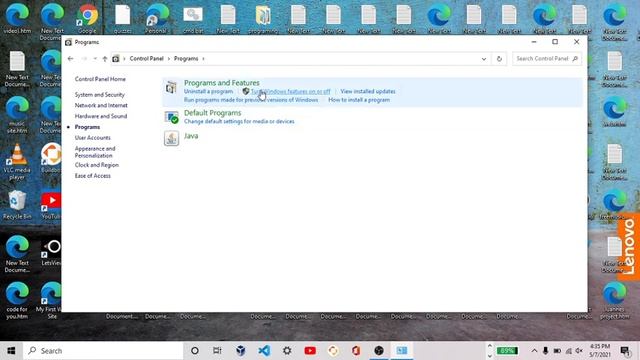
Task: Open Programs and Features heading link
Action: pyautogui.click(x=222, y=83)
